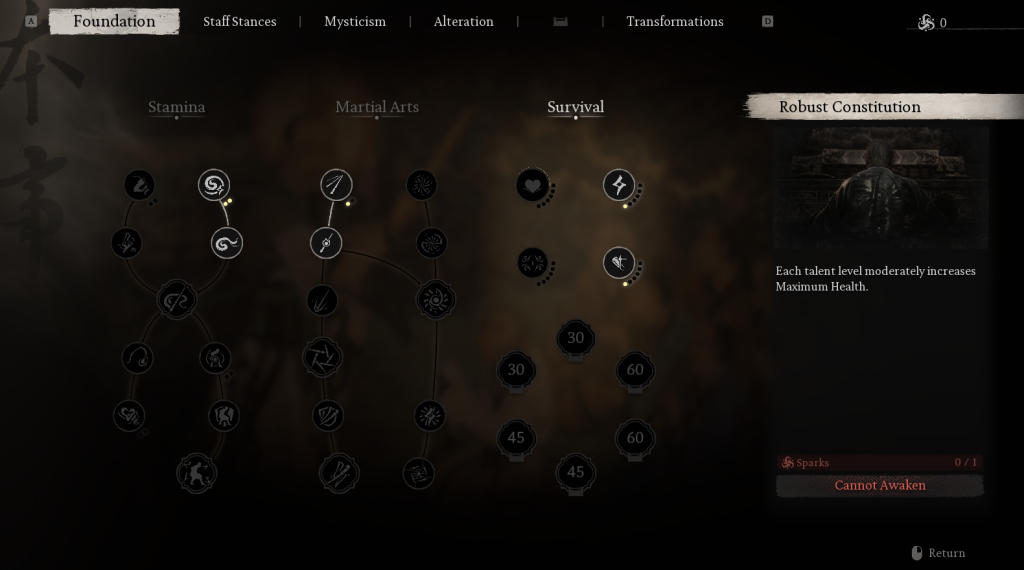This screenshot has height=570, width=1024.
Task: Select the upper locked level 60 node
Action: pos(635,371)
